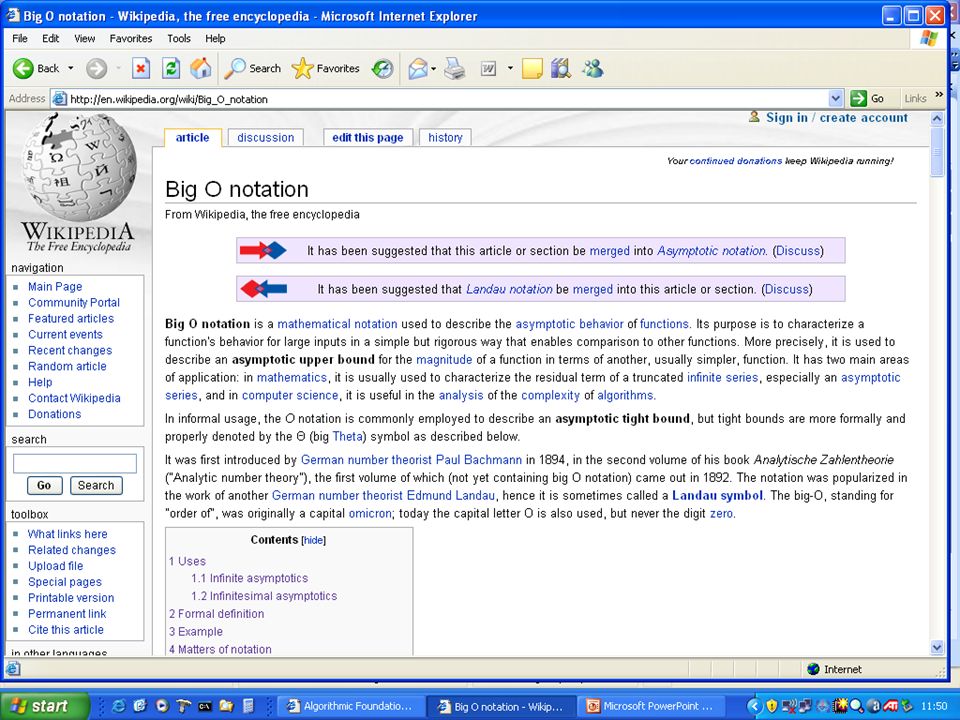Open the history tab of the article
Image resolution: width=960 pixels, height=720 pixels.
(445, 138)
